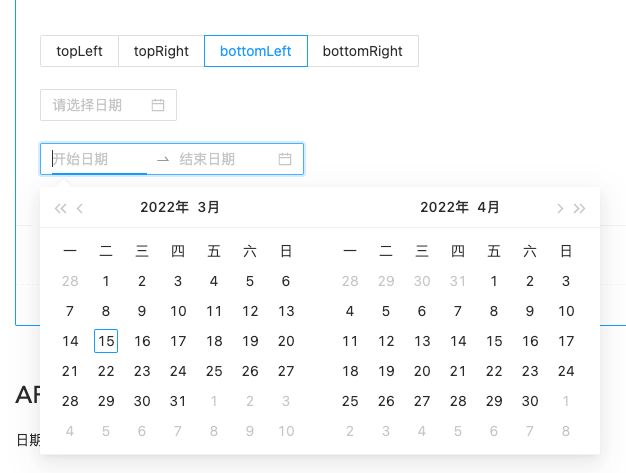Pick greyed February 28 in March panel
626x473 pixels.
[x=70, y=281]
